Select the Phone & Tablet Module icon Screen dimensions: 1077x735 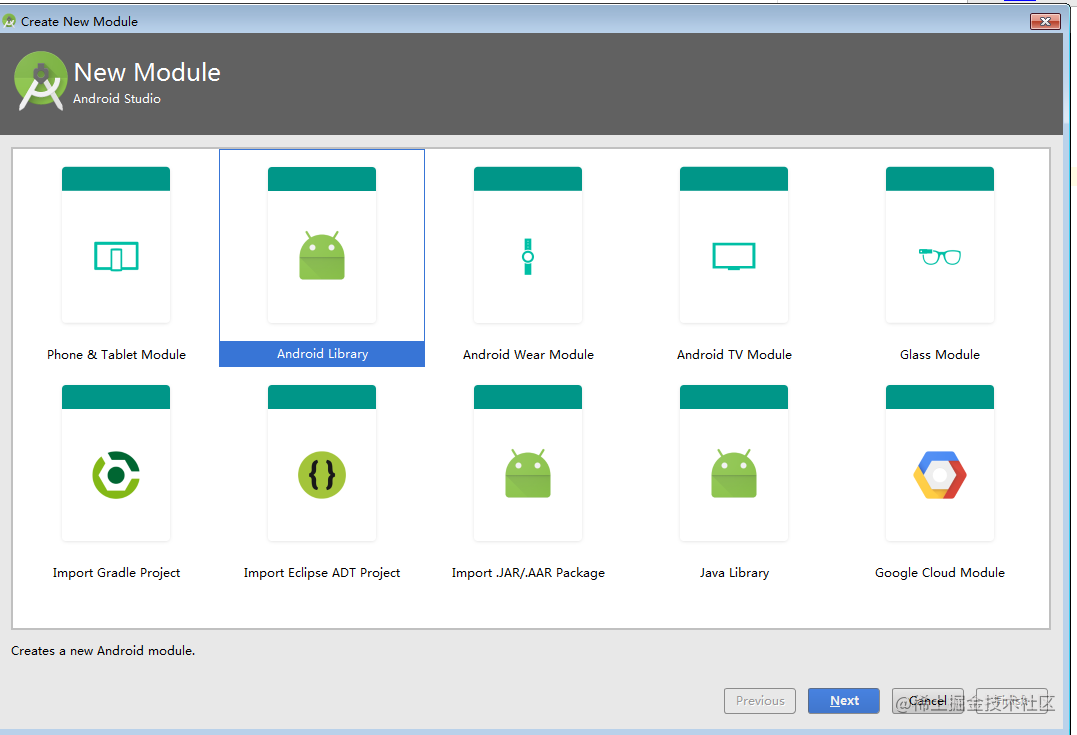pyautogui.click(x=116, y=256)
